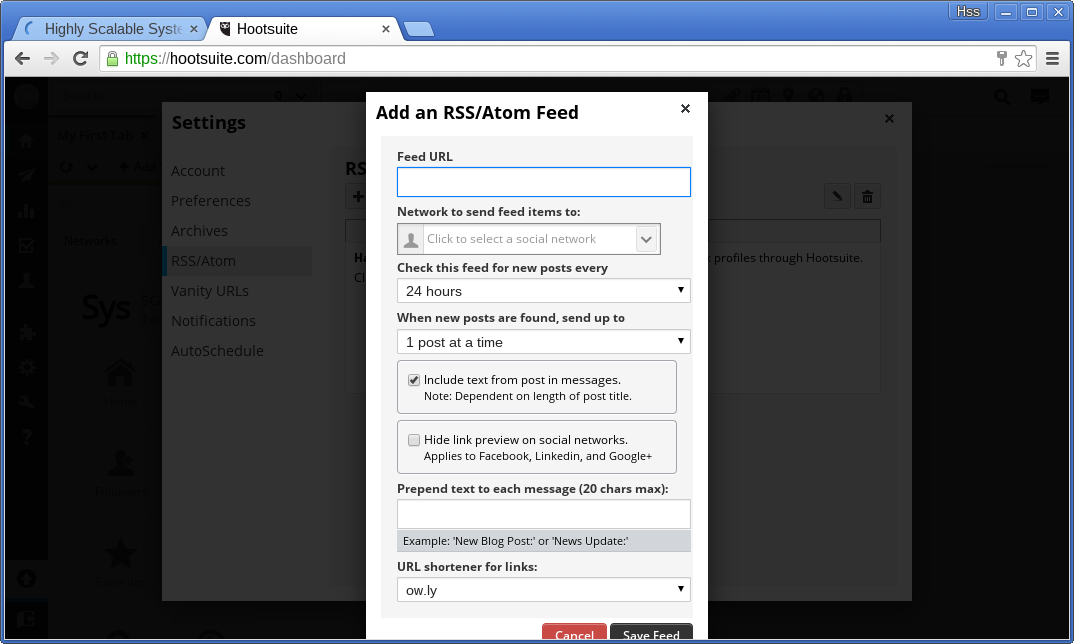This screenshot has width=1074, height=644.
Task: Click the sign out icon in sidebar
Action: tap(26, 619)
